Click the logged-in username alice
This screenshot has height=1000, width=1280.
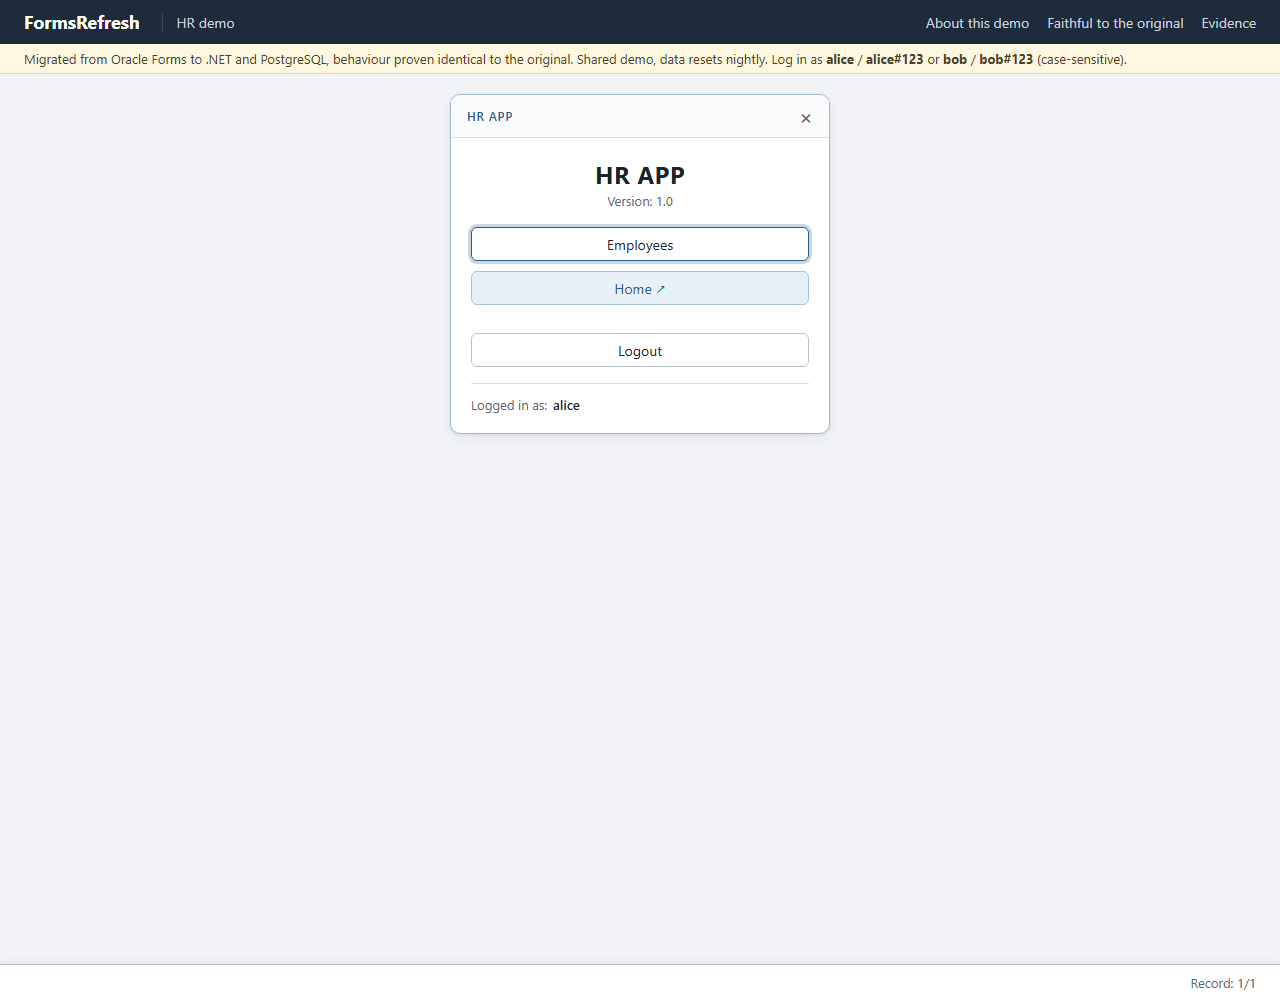566,405
